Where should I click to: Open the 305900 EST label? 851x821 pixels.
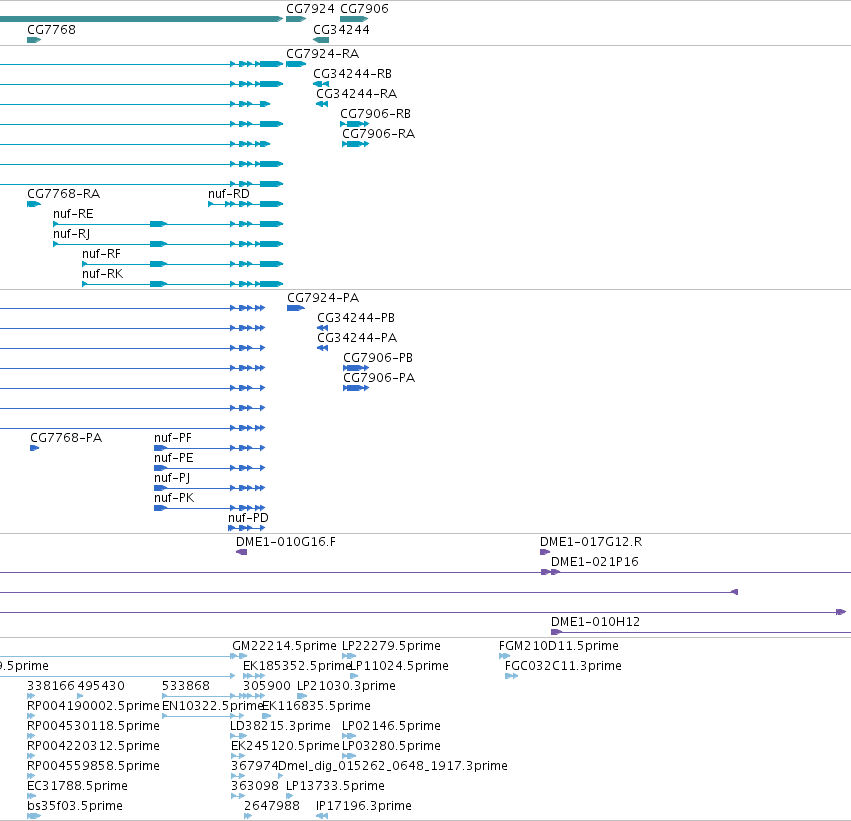[266, 686]
